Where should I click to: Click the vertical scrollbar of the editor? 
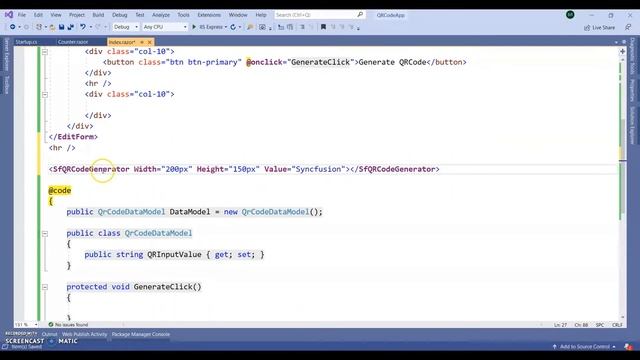[622, 188]
